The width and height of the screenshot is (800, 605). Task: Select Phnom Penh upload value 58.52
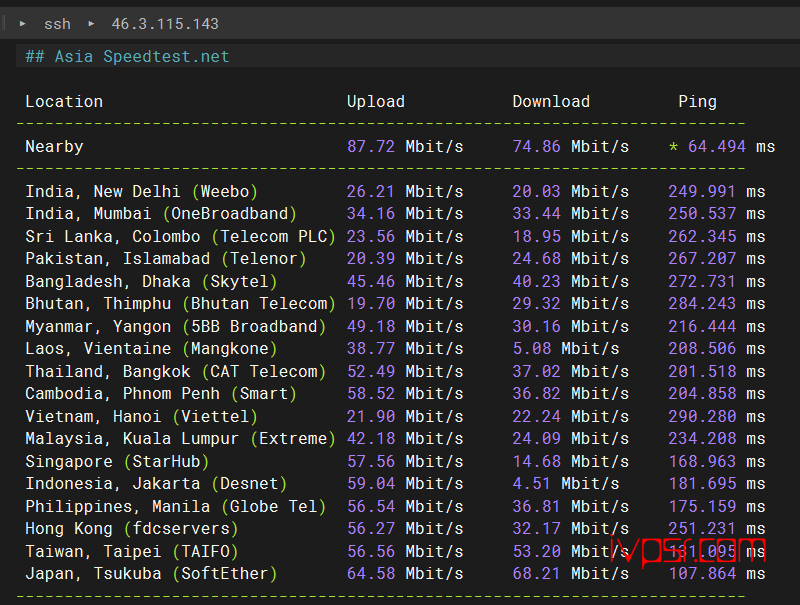(x=370, y=393)
